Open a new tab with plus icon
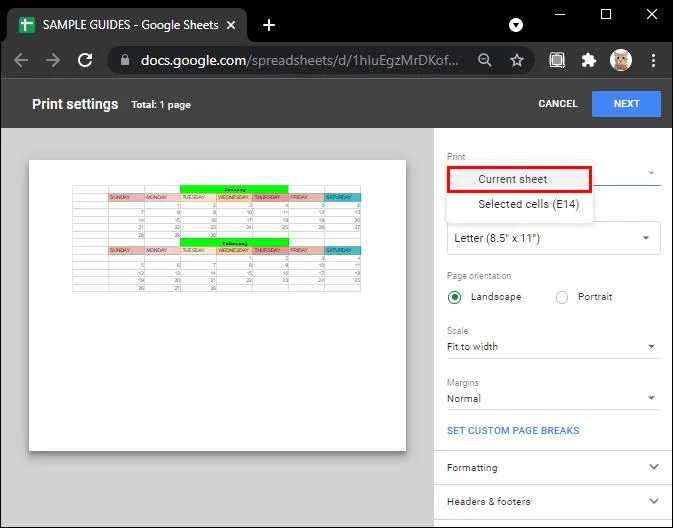 269,25
